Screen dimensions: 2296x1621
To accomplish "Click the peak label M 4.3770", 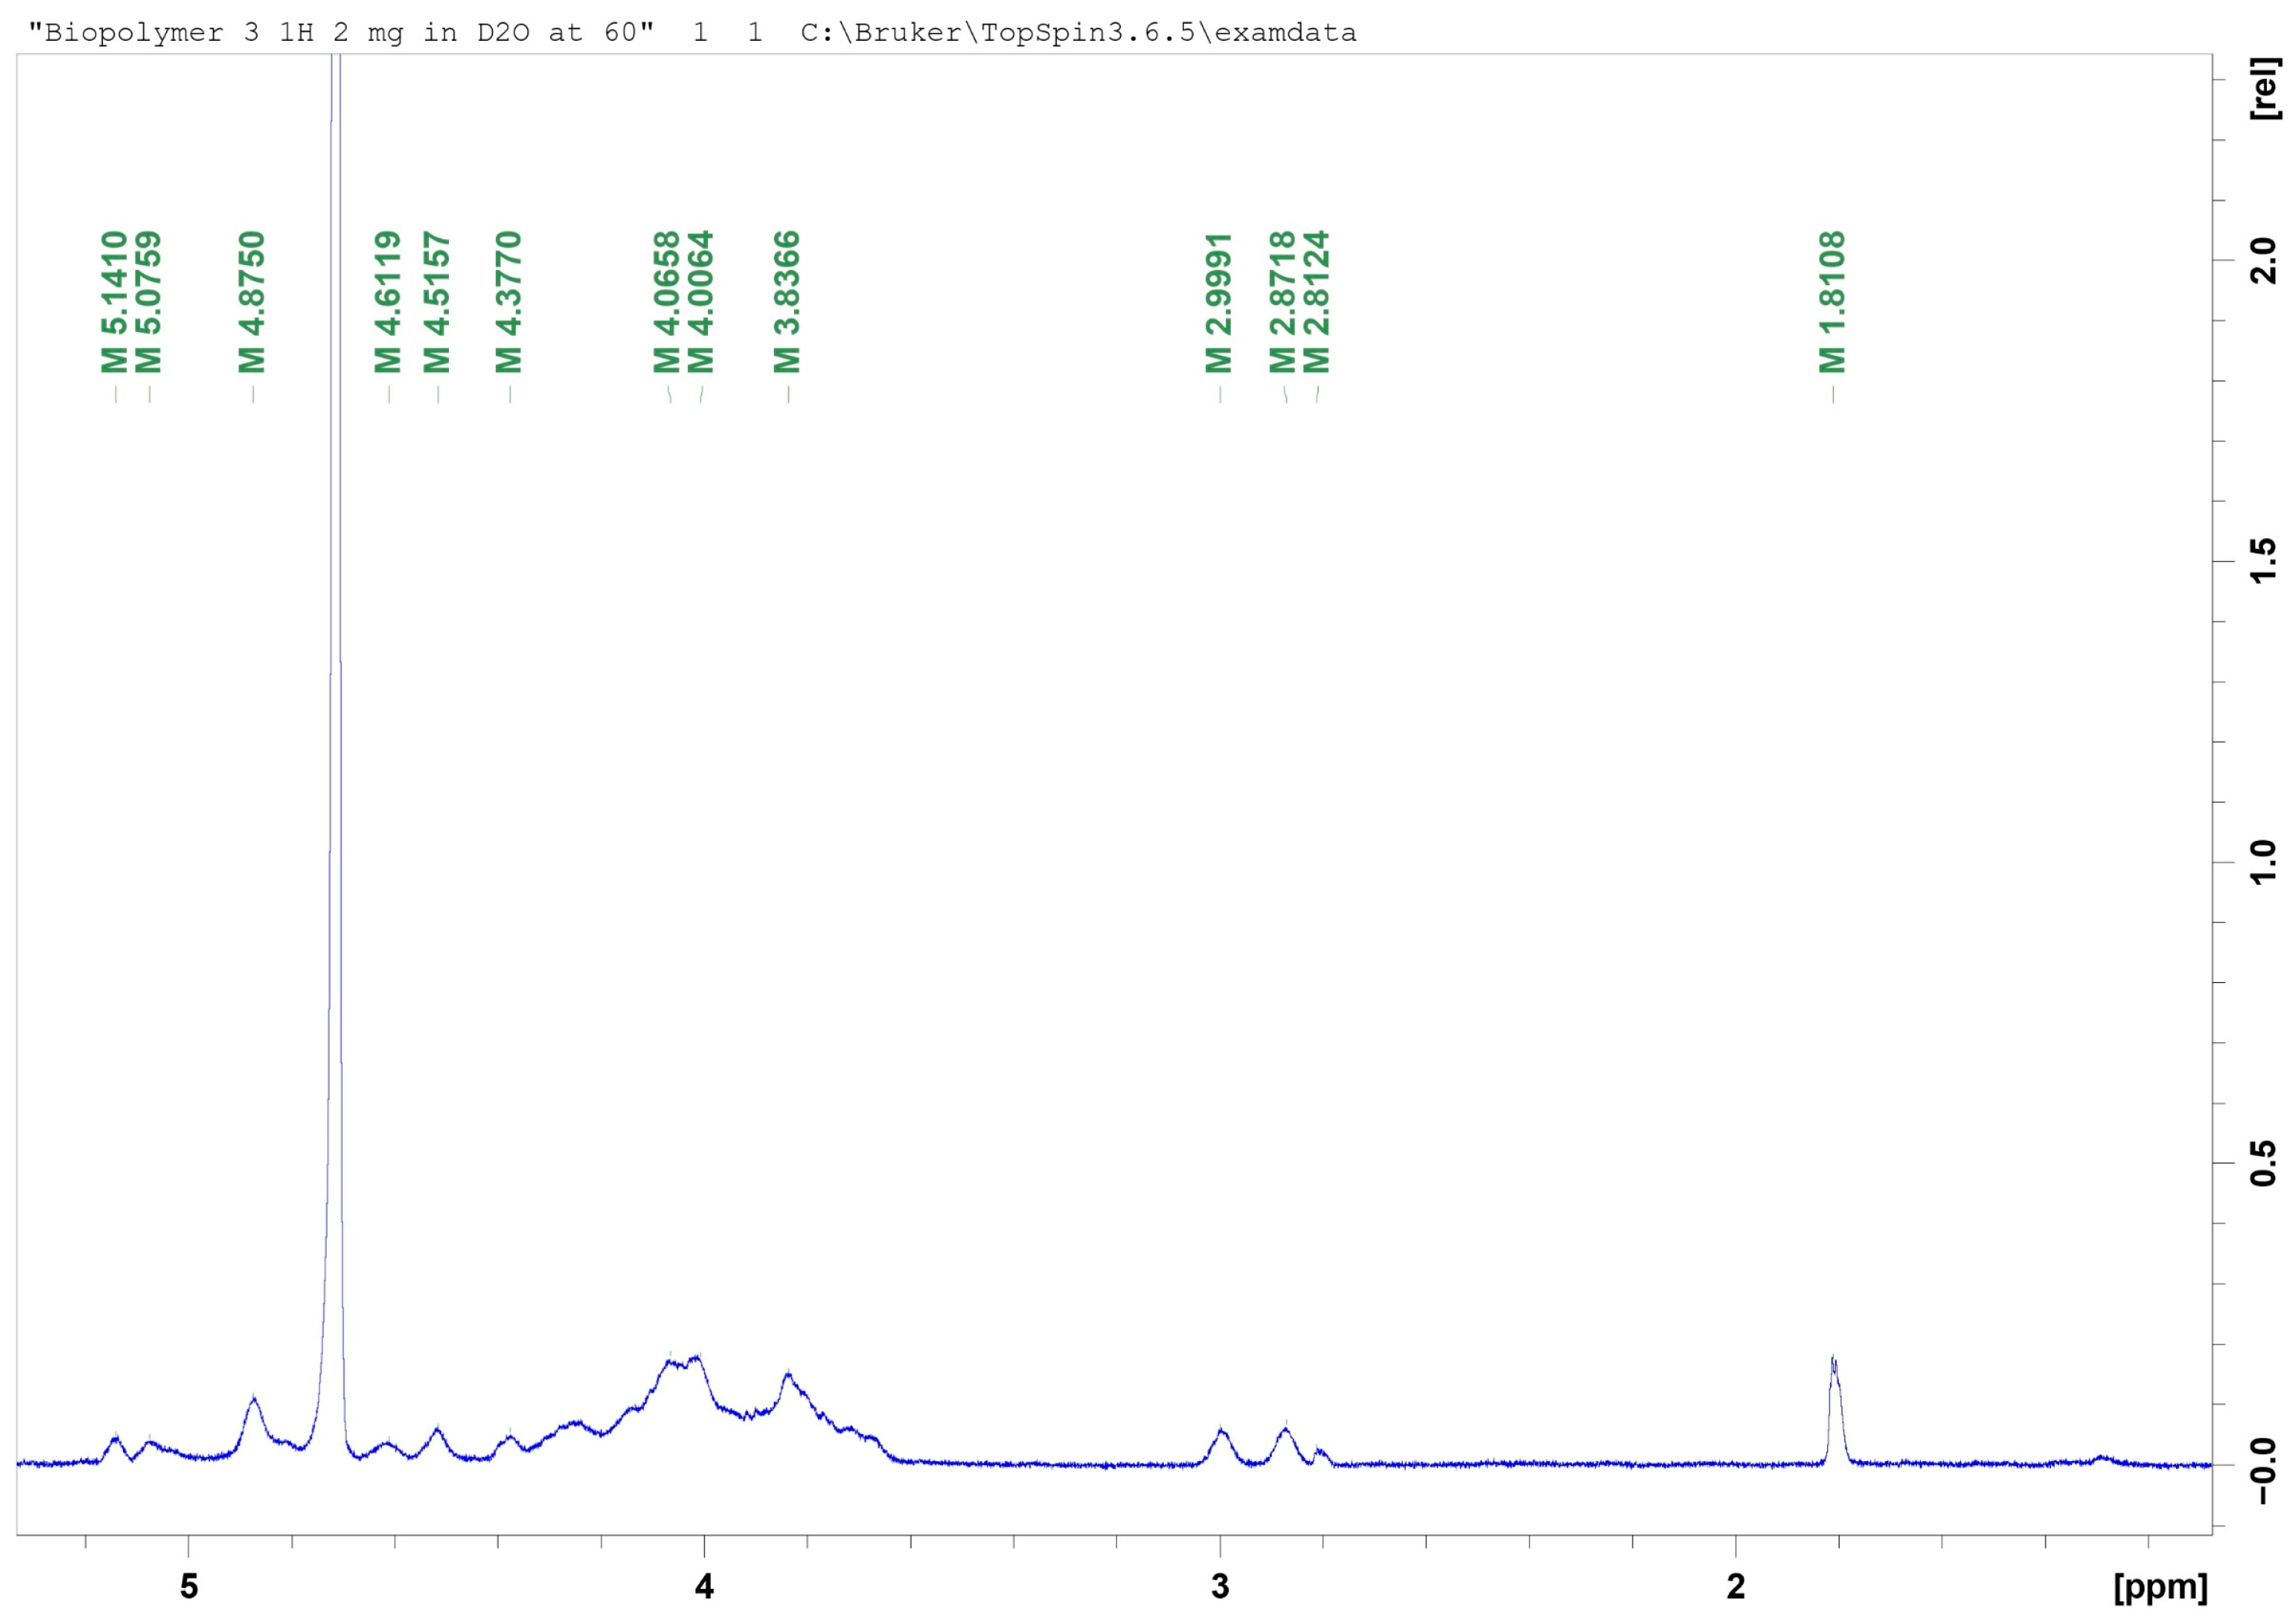I will (x=509, y=302).
